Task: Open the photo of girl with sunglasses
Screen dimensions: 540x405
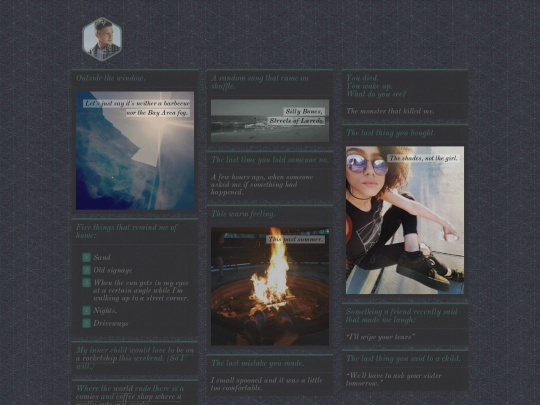Action: (405, 220)
